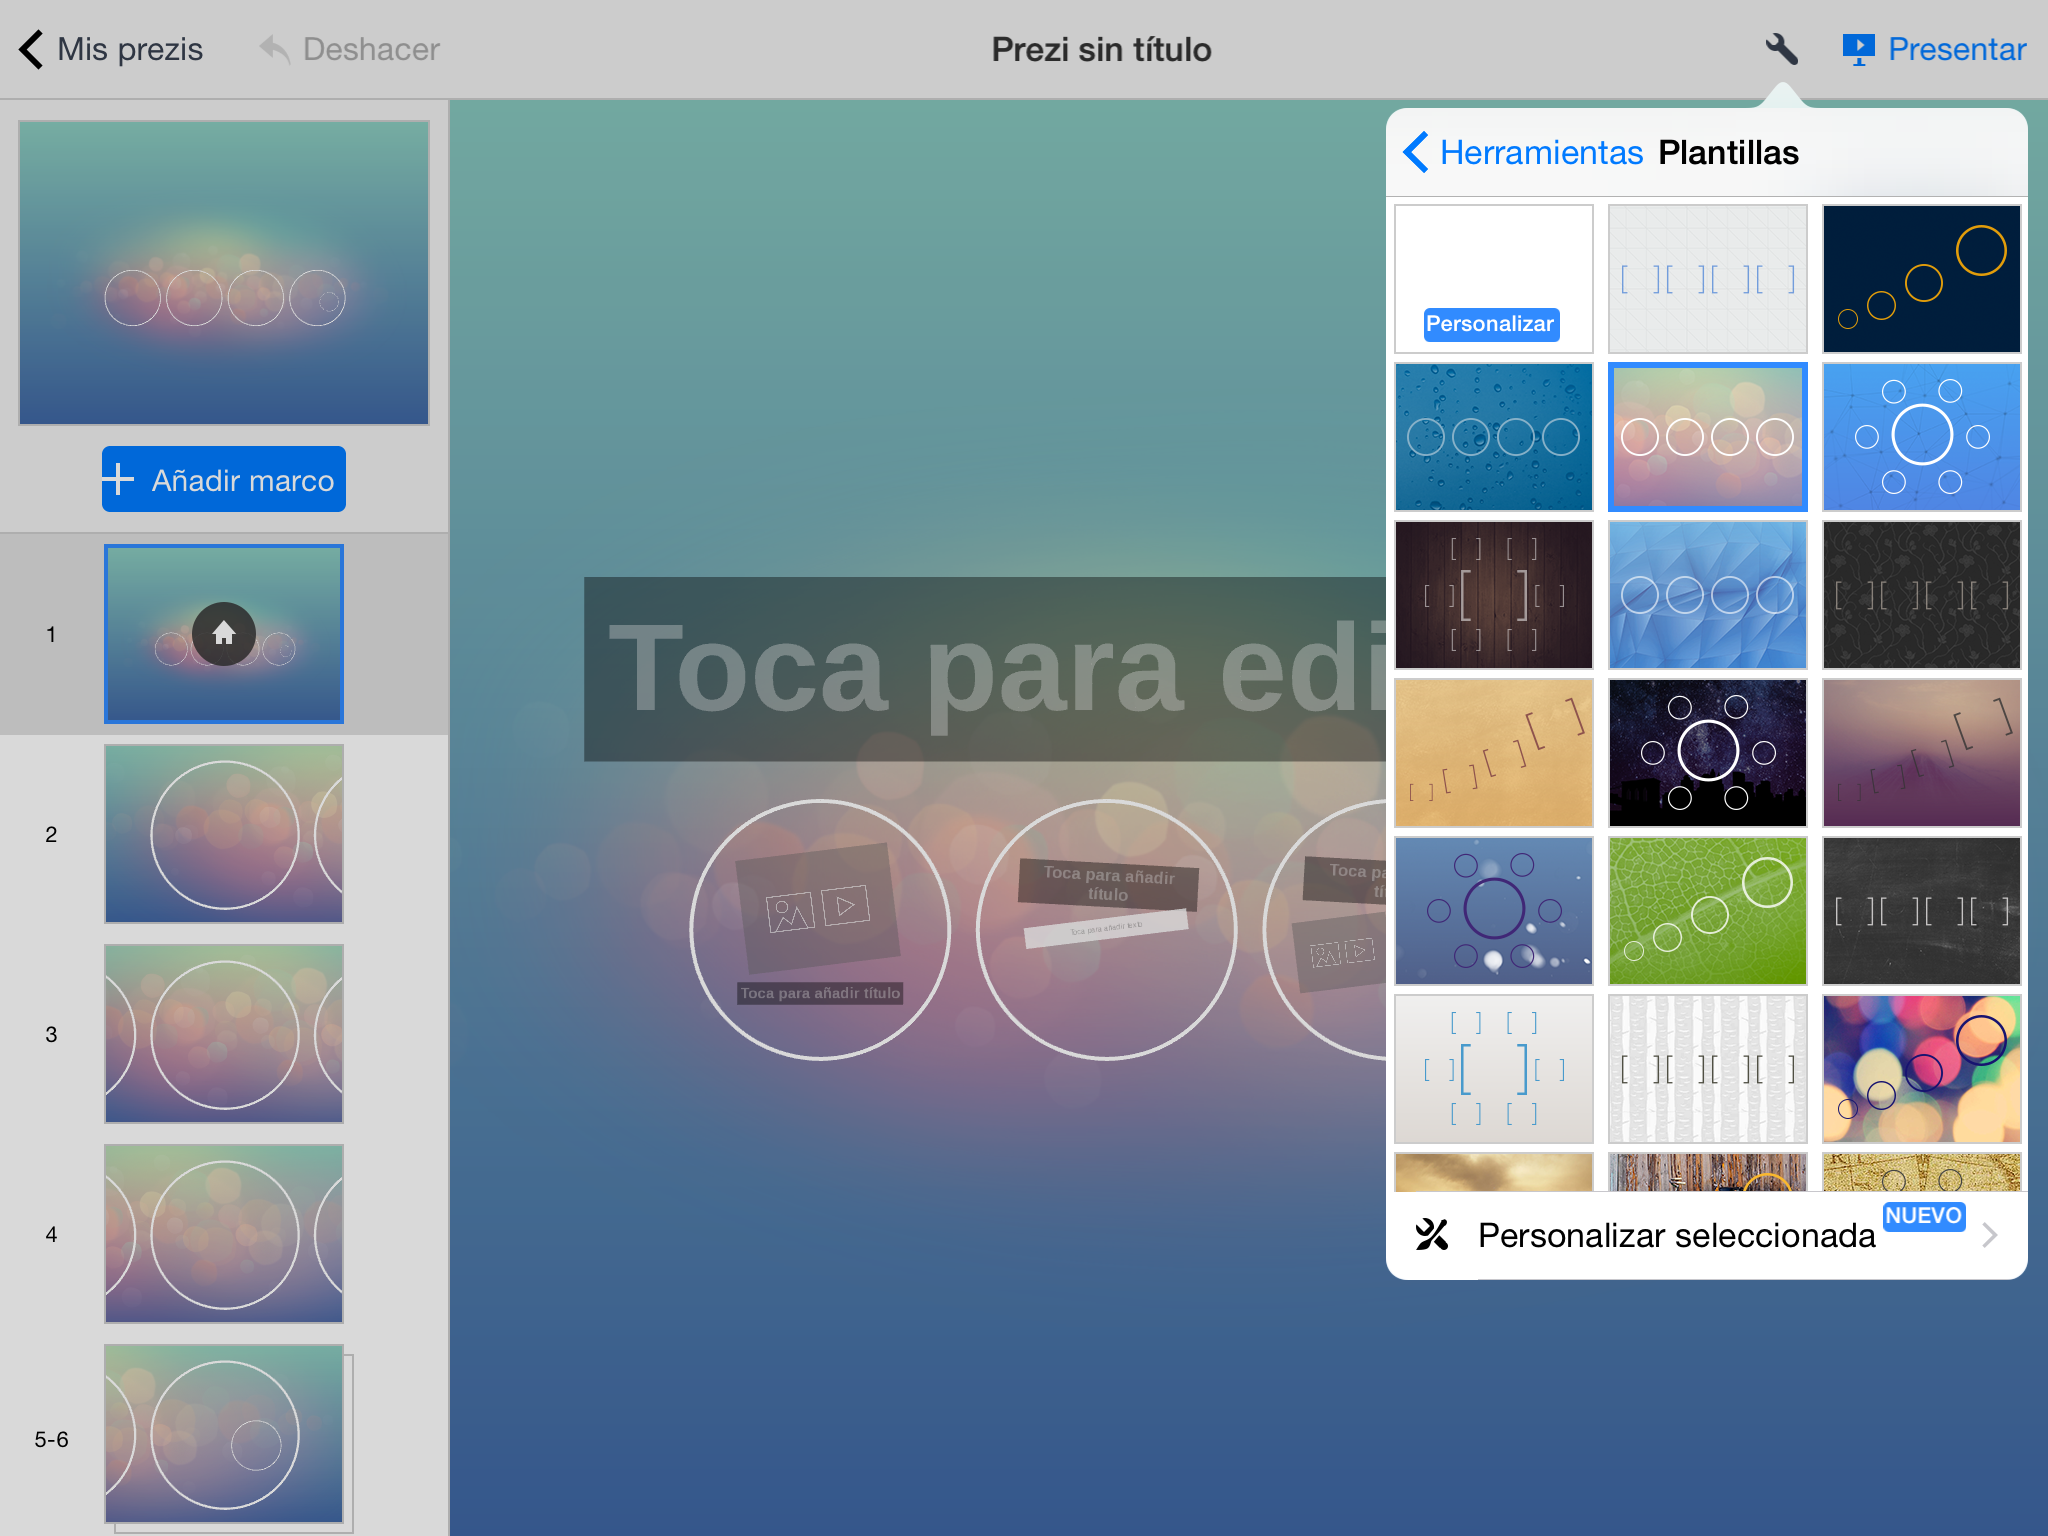The height and width of the screenshot is (1536, 2048).
Task: Navigate back to Mis prezis
Action: (105, 48)
